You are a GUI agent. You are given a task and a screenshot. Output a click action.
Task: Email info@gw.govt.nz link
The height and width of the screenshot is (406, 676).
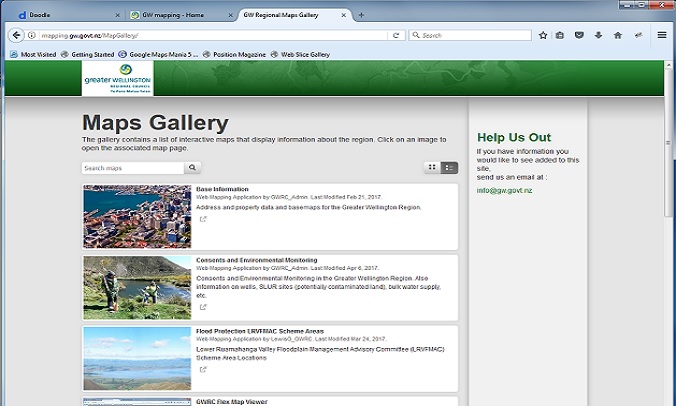coord(504,191)
